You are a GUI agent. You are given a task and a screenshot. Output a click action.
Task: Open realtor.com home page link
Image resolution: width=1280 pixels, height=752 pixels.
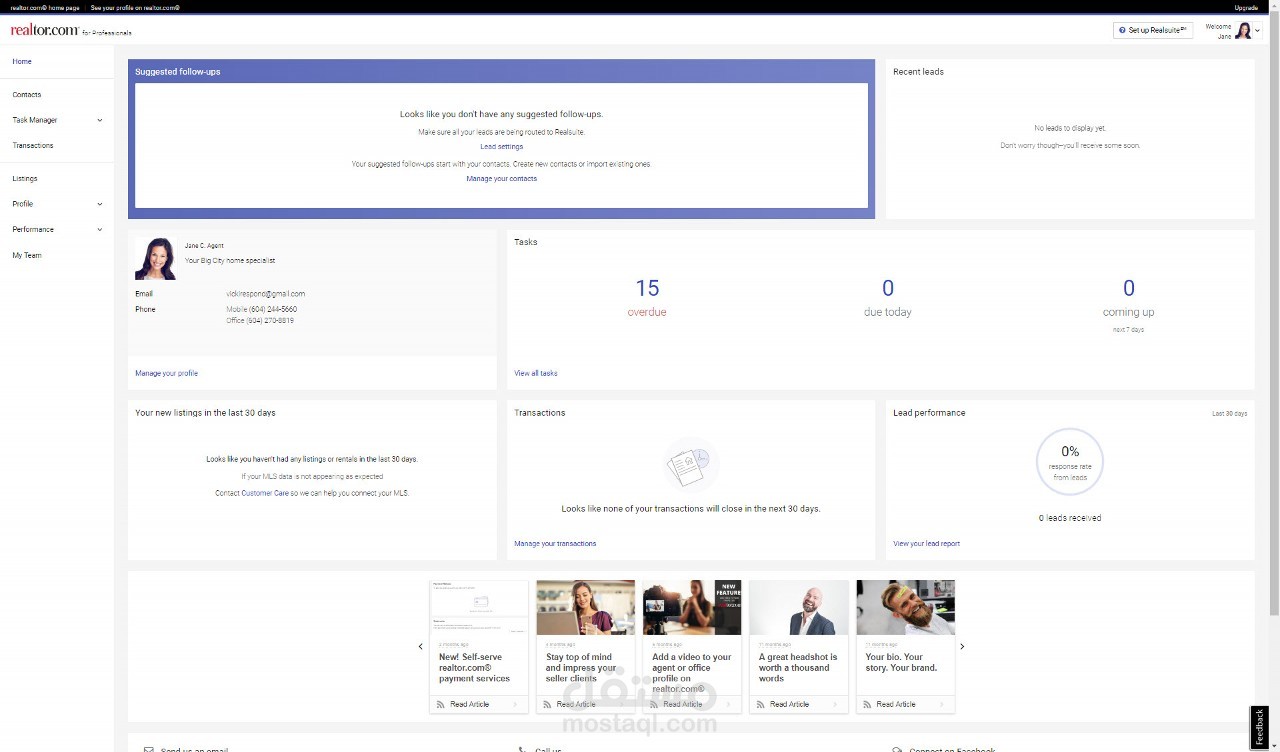(x=45, y=7)
